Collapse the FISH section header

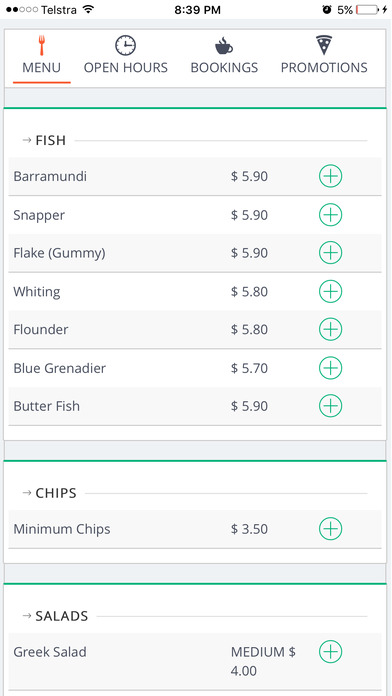pyautogui.click(x=44, y=140)
